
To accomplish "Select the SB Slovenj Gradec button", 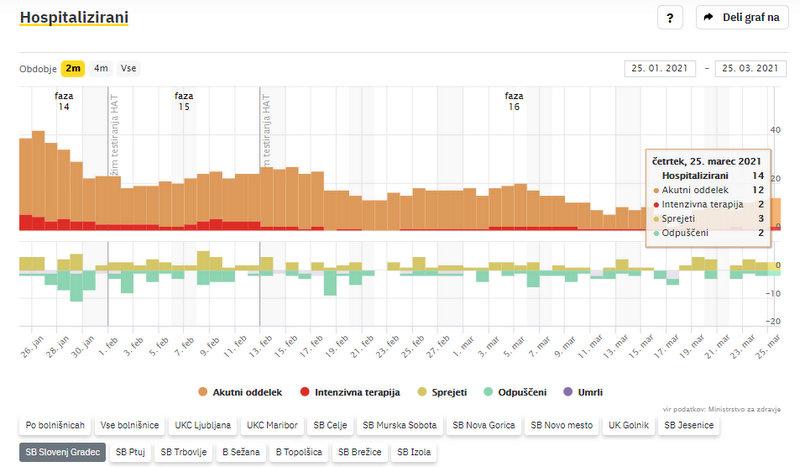I will click(x=62, y=452).
